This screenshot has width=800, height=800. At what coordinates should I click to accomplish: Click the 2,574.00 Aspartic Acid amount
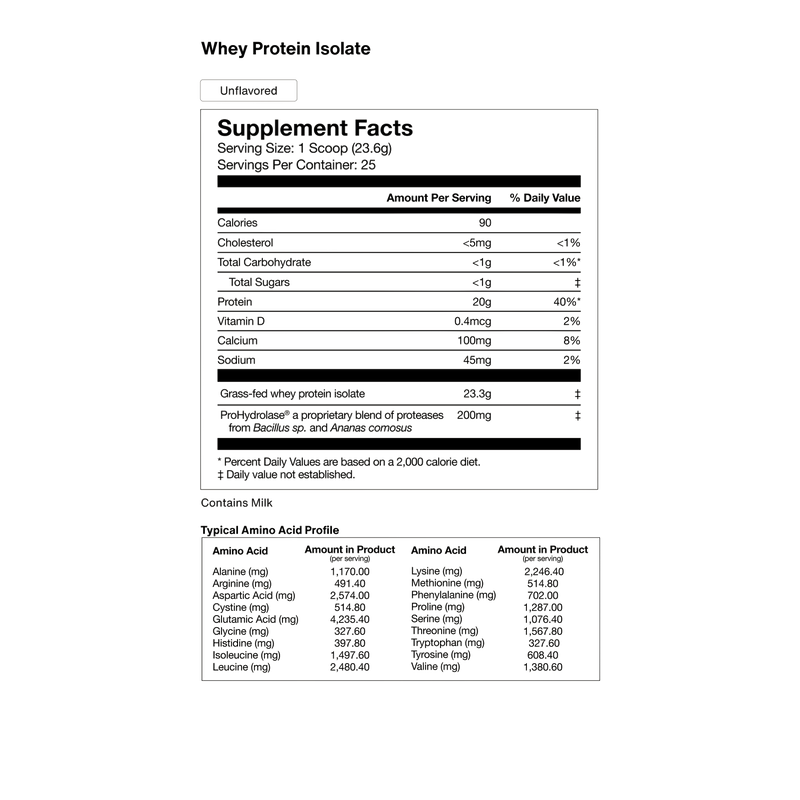[350, 595]
